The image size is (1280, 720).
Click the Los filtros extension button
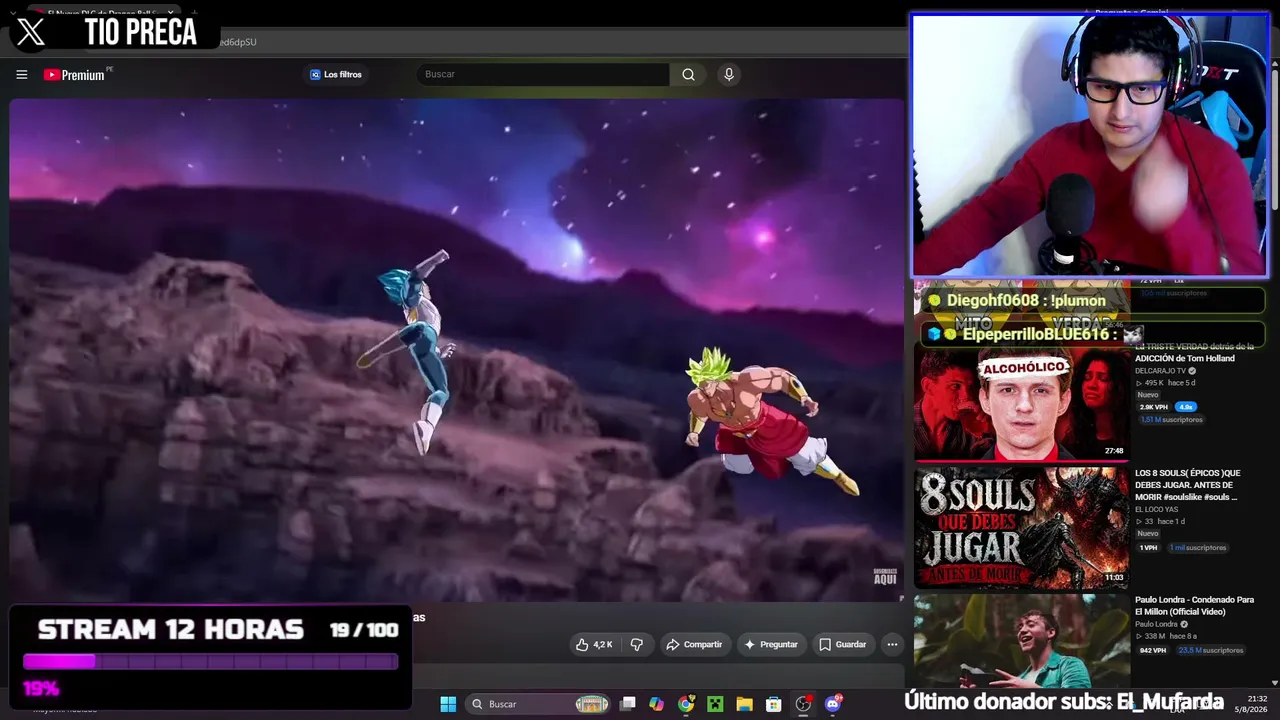[336, 74]
